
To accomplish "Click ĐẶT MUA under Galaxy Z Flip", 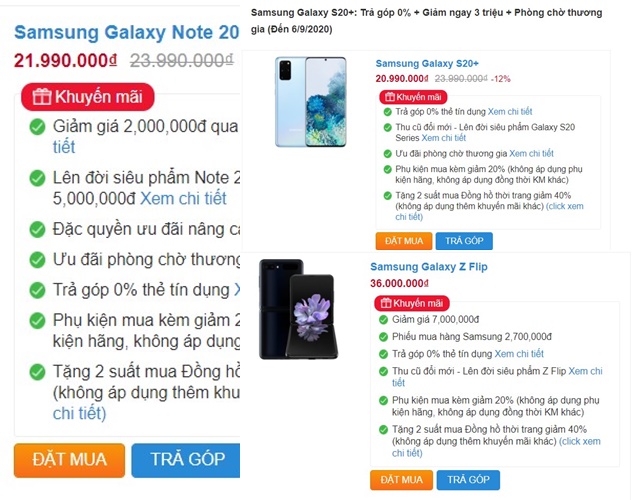I will click(401, 480).
